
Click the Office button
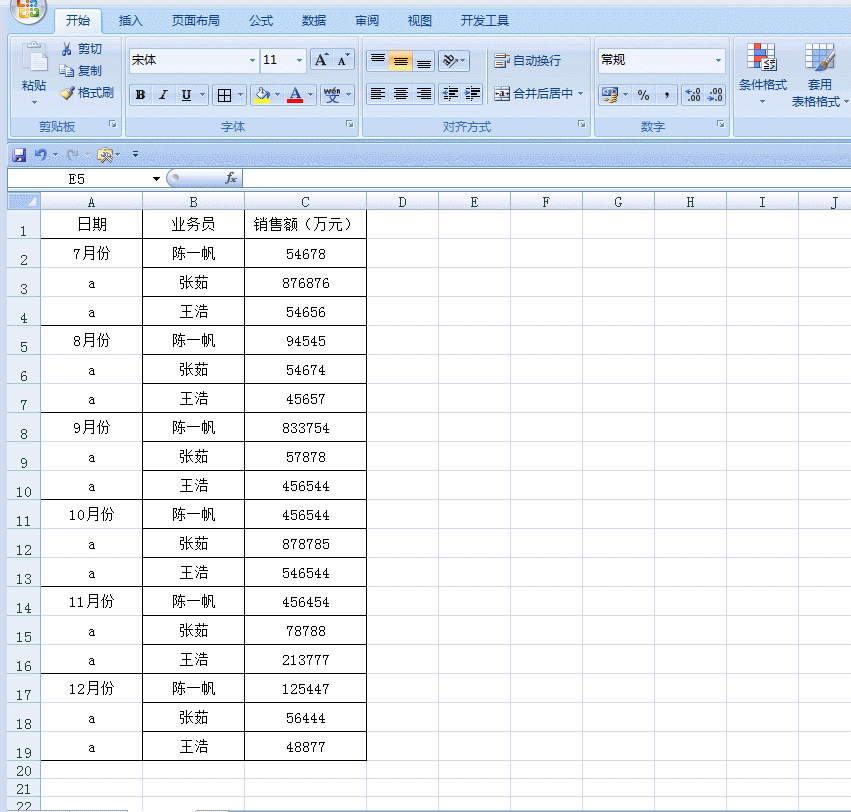point(28,9)
